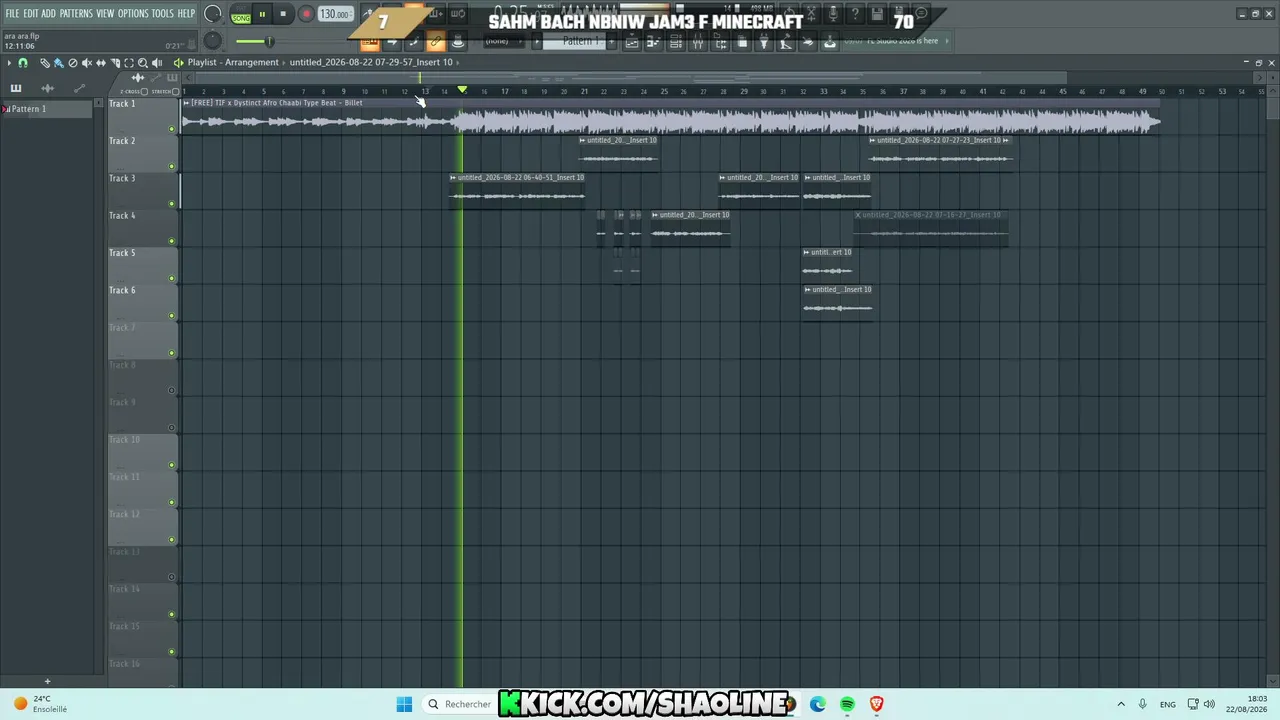The width and height of the screenshot is (1280, 720).
Task: Open the (none) snap selector
Action: coord(504,41)
